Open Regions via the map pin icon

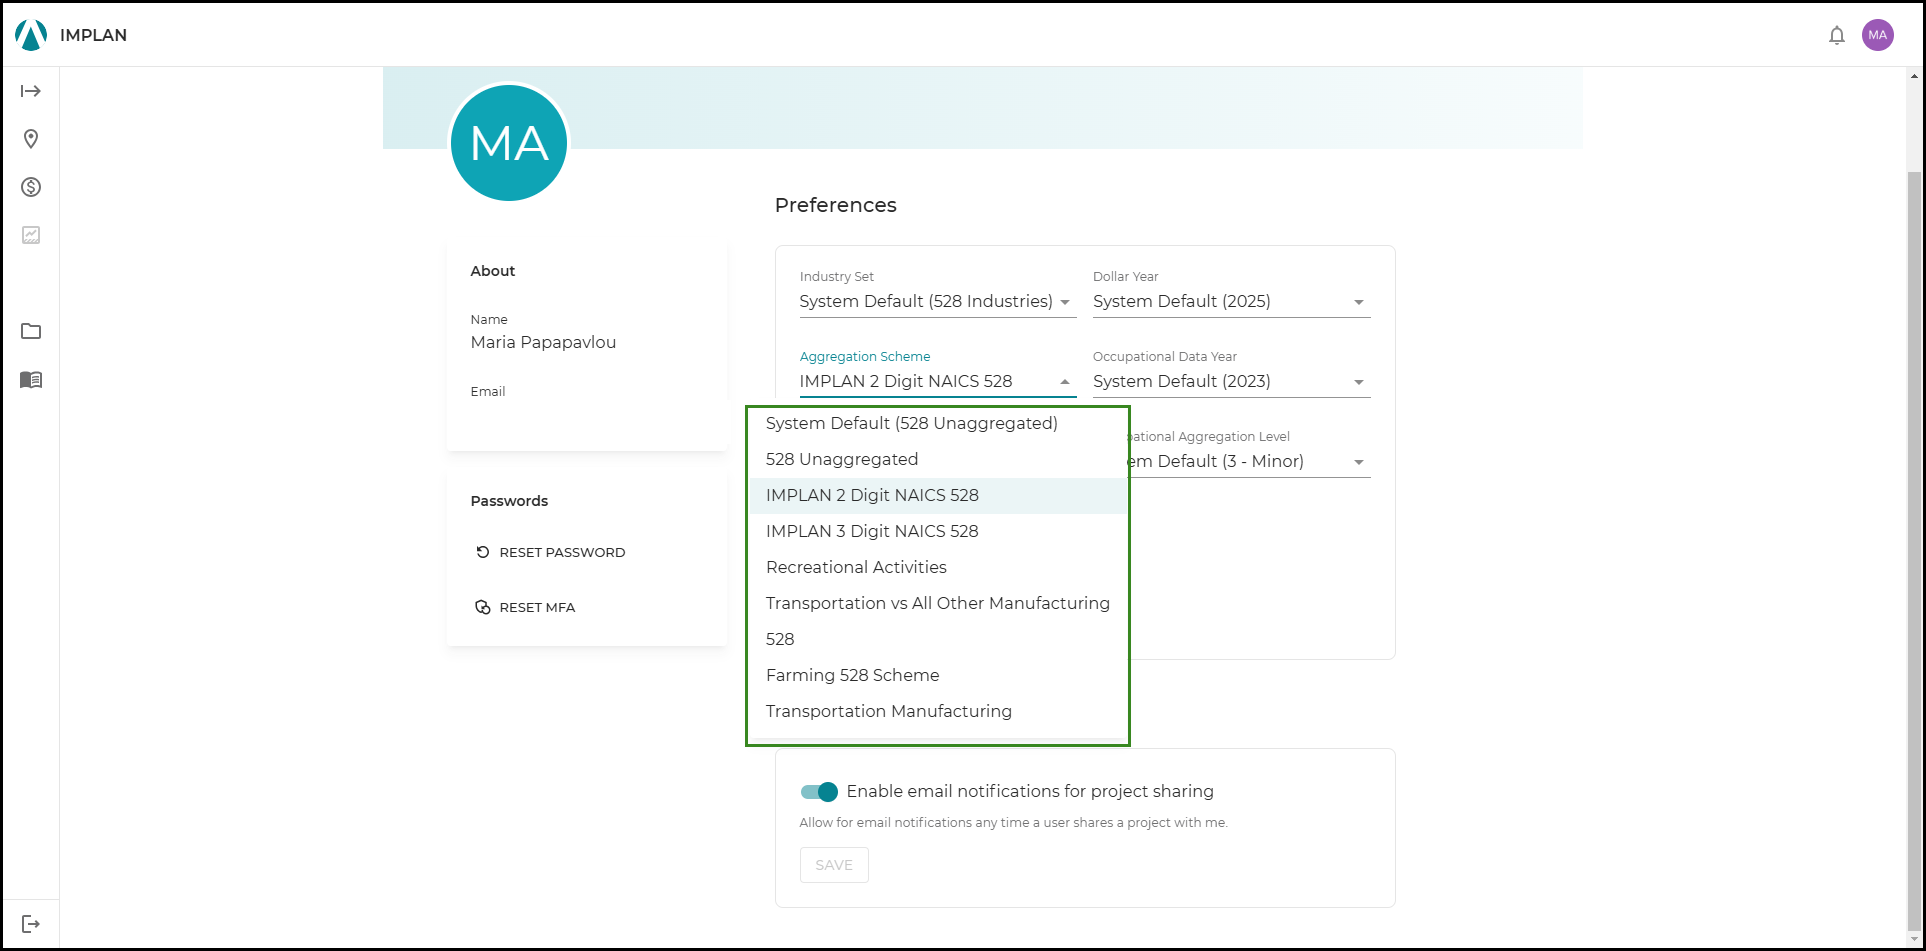pyautogui.click(x=31, y=139)
